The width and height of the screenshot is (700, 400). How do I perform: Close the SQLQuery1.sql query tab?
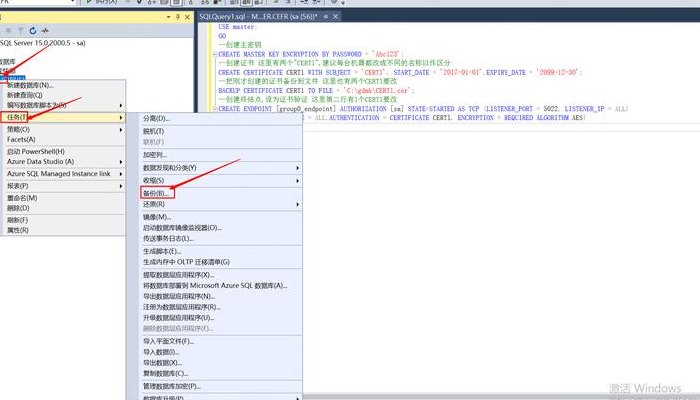pos(335,17)
